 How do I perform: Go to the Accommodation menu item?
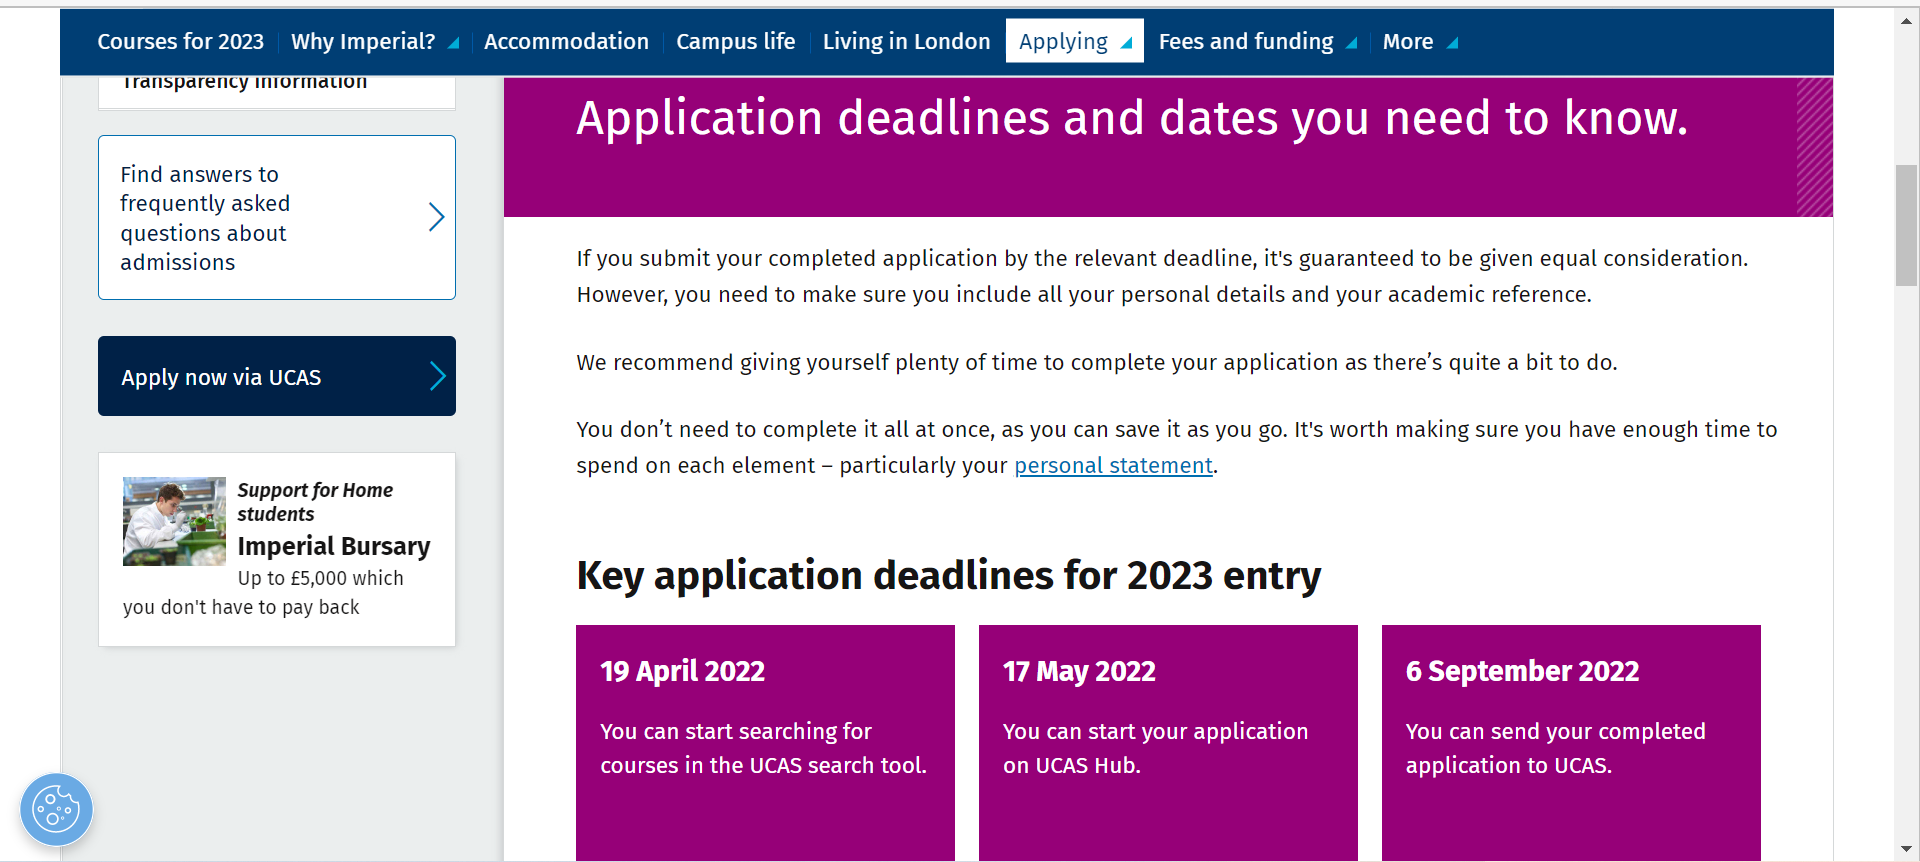click(566, 42)
